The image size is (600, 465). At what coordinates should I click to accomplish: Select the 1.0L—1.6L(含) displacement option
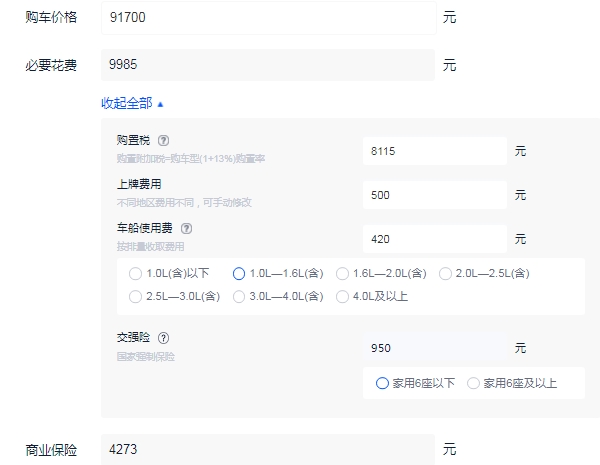click(239, 273)
